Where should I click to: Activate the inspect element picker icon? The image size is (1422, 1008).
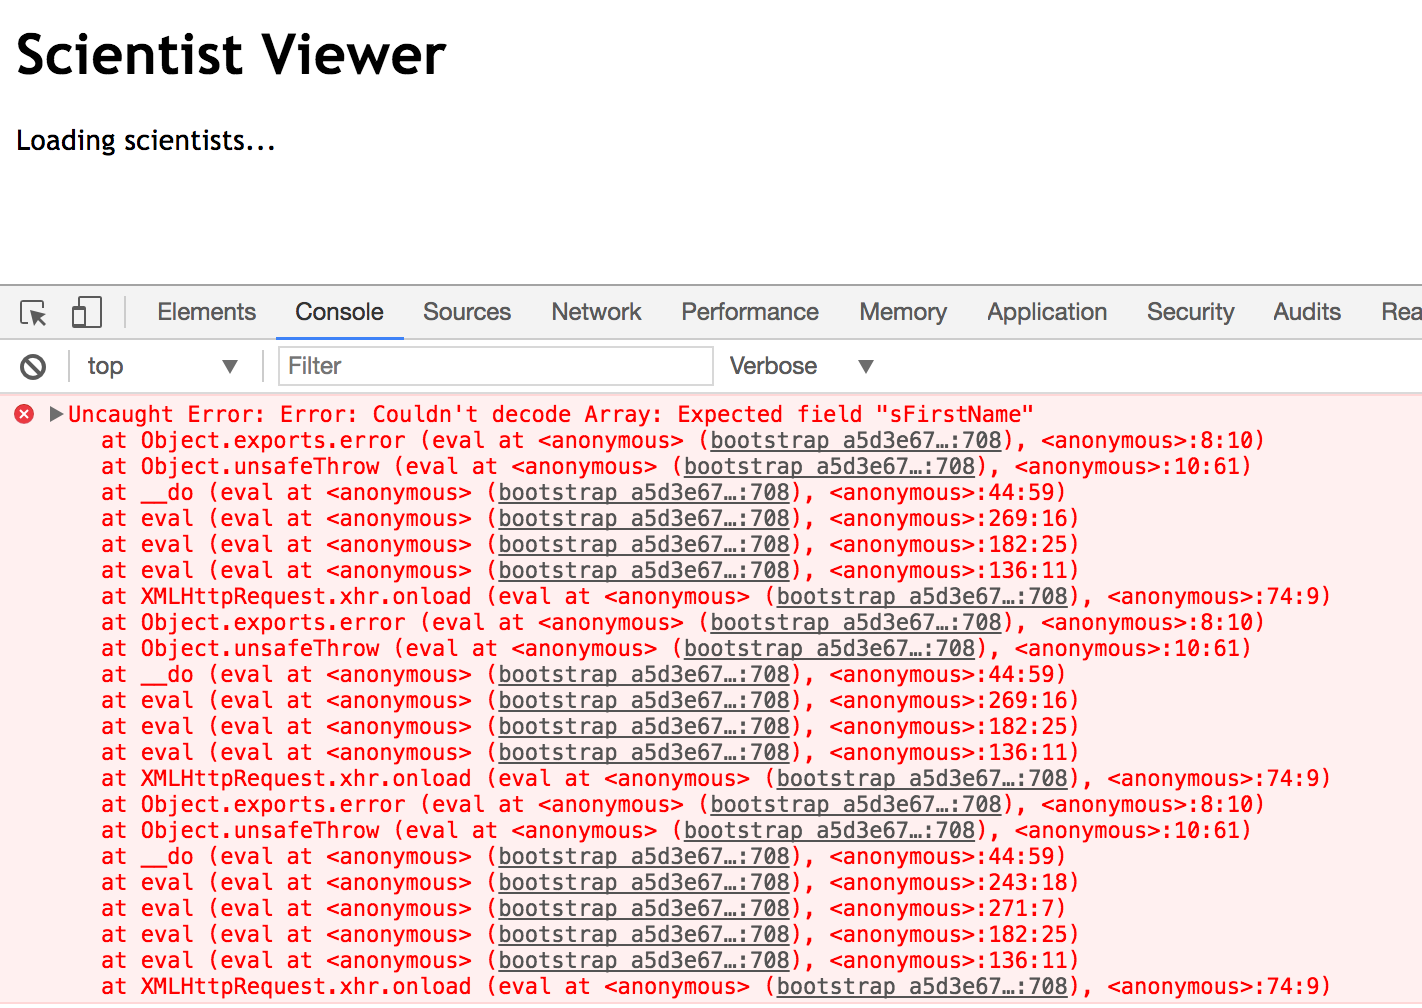tap(33, 313)
